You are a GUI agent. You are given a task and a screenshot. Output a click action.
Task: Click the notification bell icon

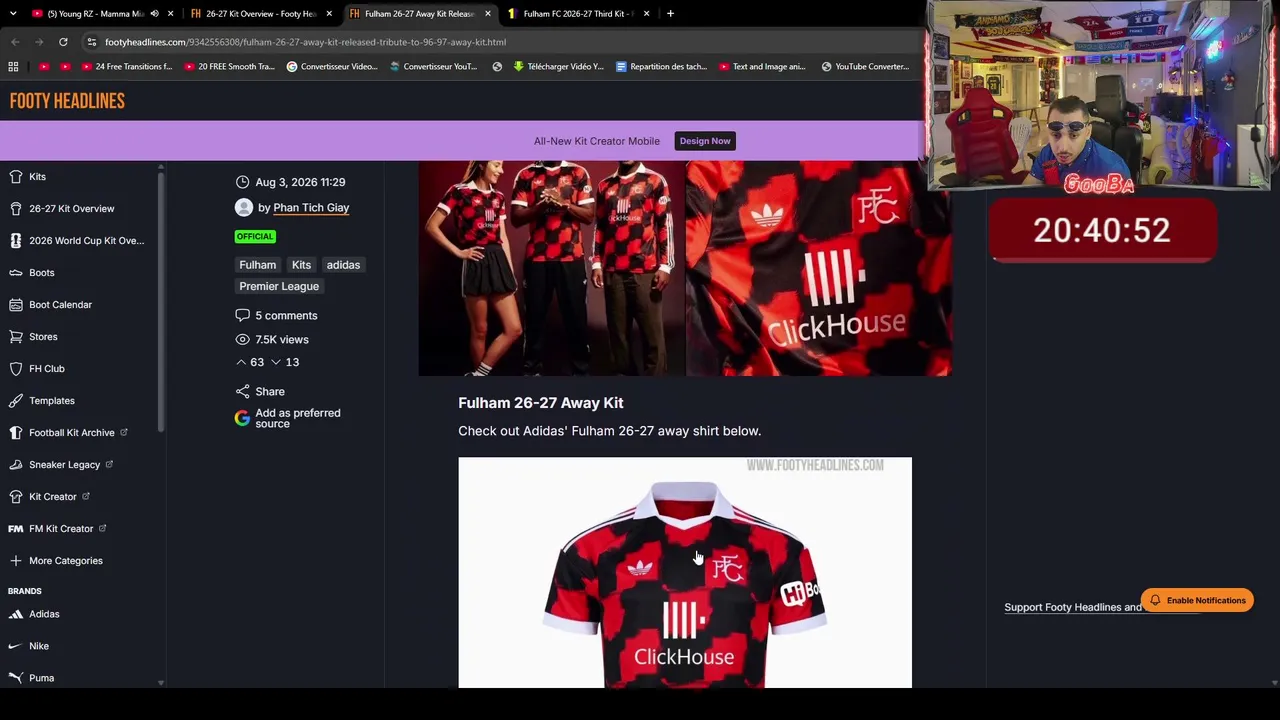point(1155,601)
